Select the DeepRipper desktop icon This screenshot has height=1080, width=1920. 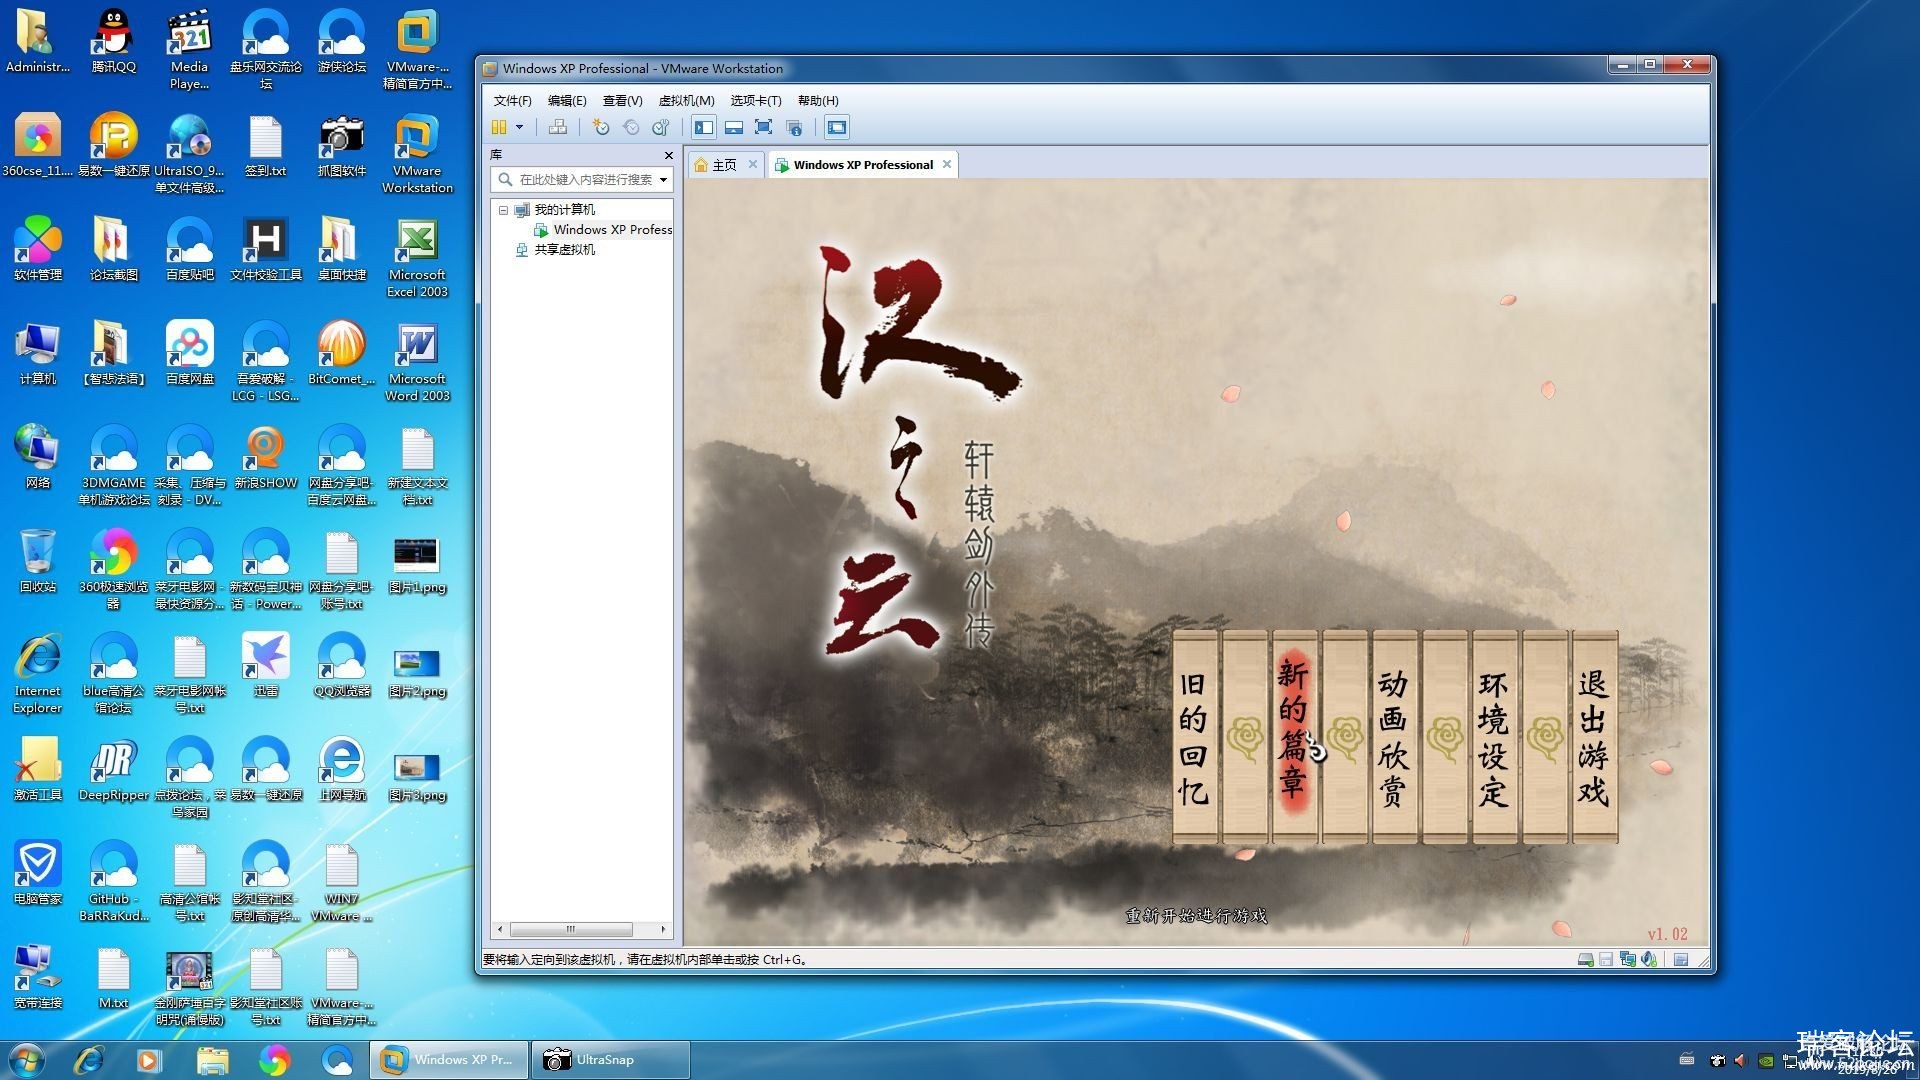[113, 770]
